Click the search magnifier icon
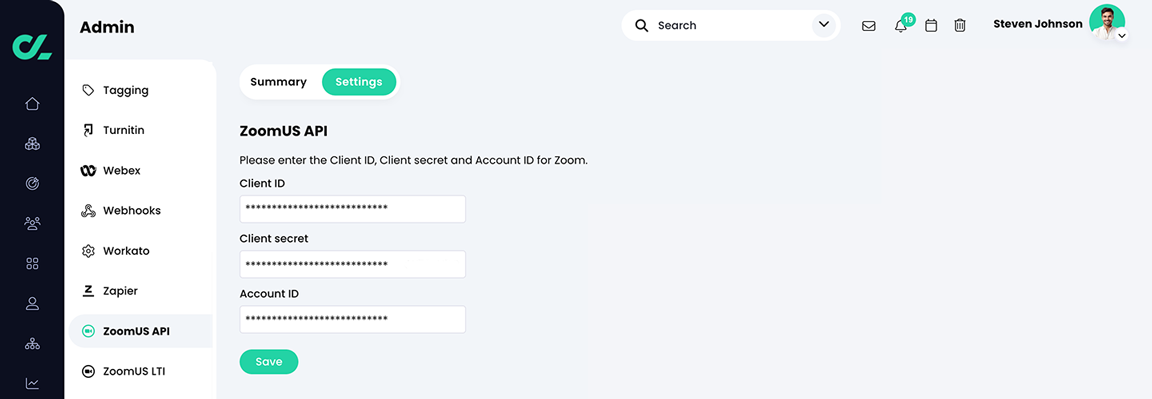This screenshot has width=1152, height=399. point(641,26)
